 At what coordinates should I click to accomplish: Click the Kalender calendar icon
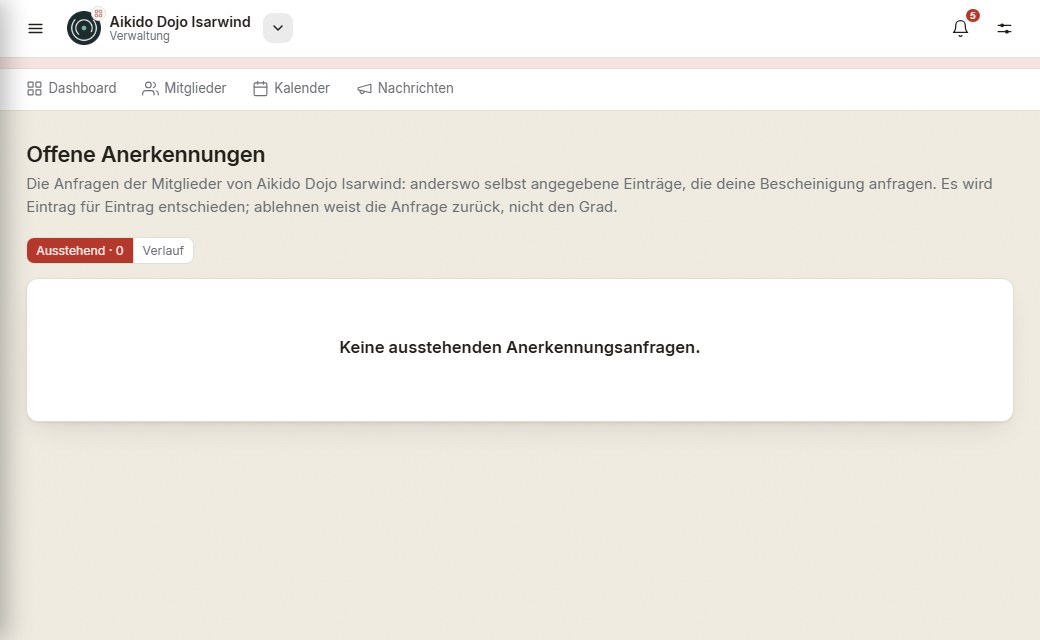[260, 88]
